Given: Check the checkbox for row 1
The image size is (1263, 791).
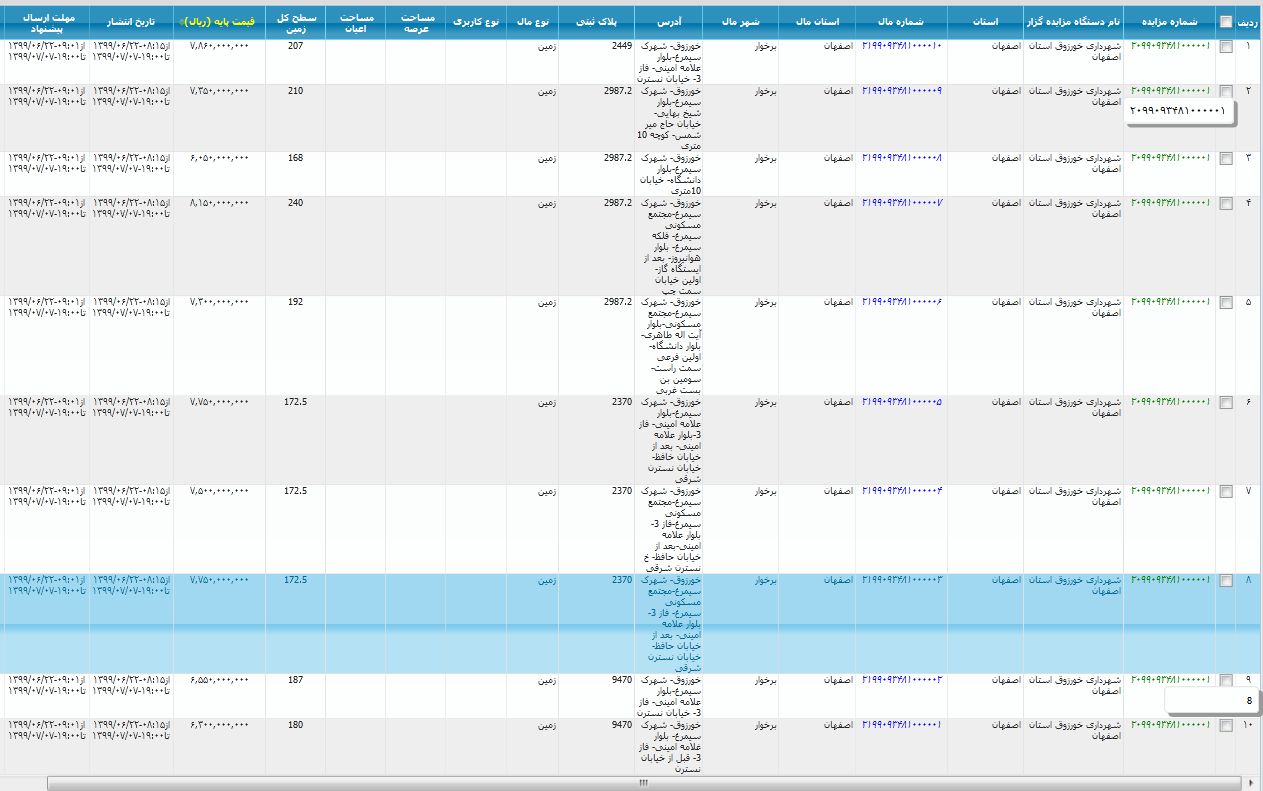Looking at the screenshot, I should coord(1226,47).
